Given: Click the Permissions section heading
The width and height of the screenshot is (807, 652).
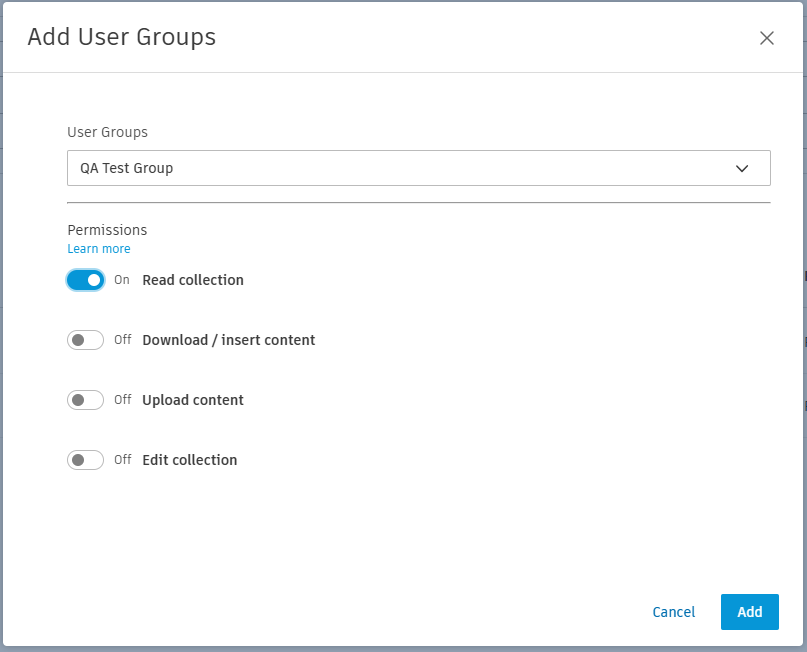Looking at the screenshot, I should coord(107,230).
